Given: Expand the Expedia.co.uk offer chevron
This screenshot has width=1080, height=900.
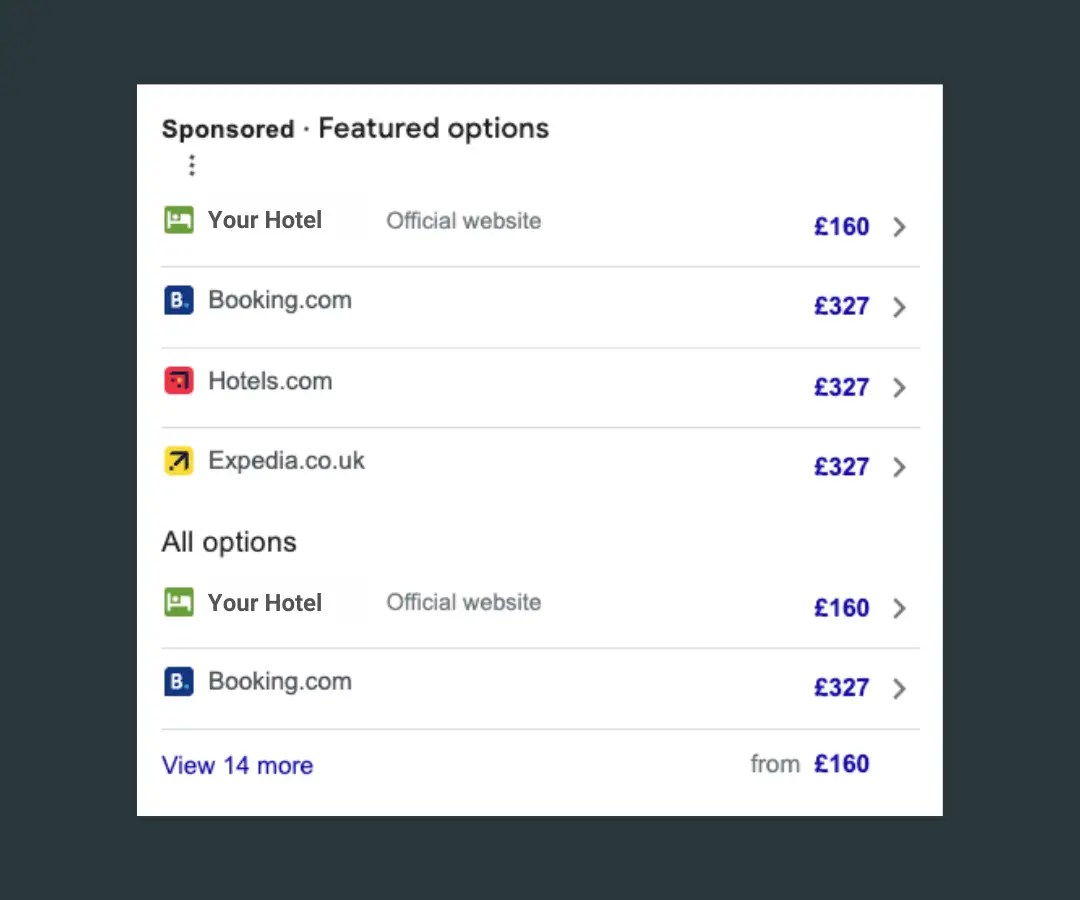Looking at the screenshot, I should tap(899, 467).
